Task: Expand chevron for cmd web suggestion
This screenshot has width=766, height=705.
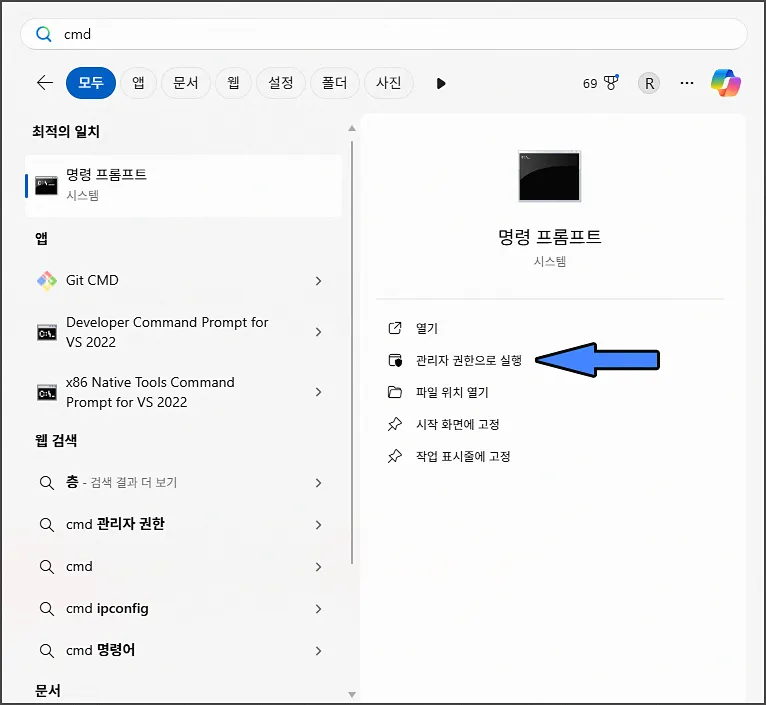Action: click(319, 567)
